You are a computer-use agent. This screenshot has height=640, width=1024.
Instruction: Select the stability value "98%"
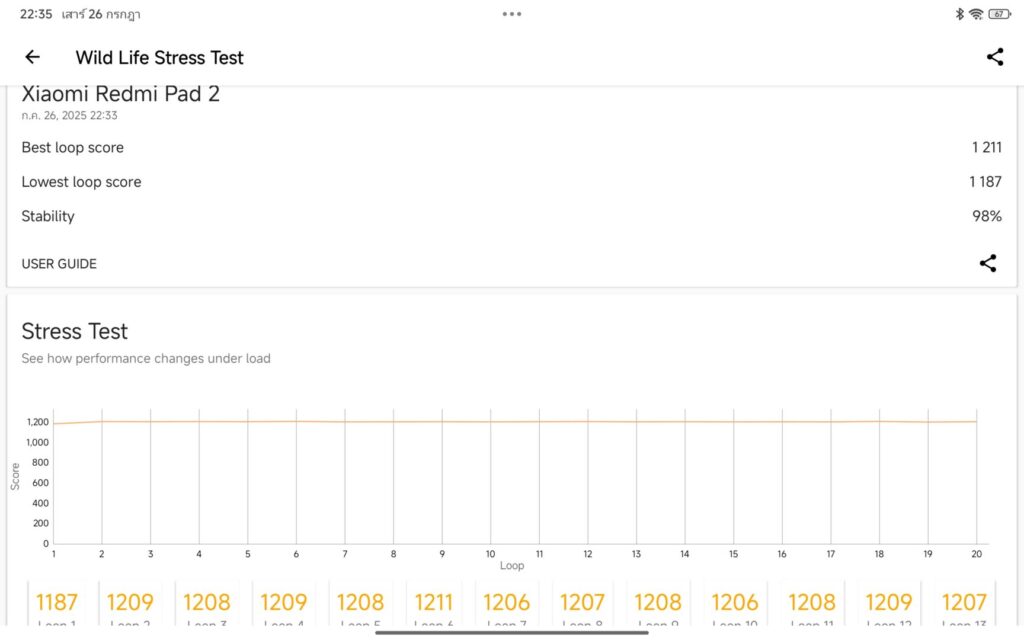click(x=987, y=216)
